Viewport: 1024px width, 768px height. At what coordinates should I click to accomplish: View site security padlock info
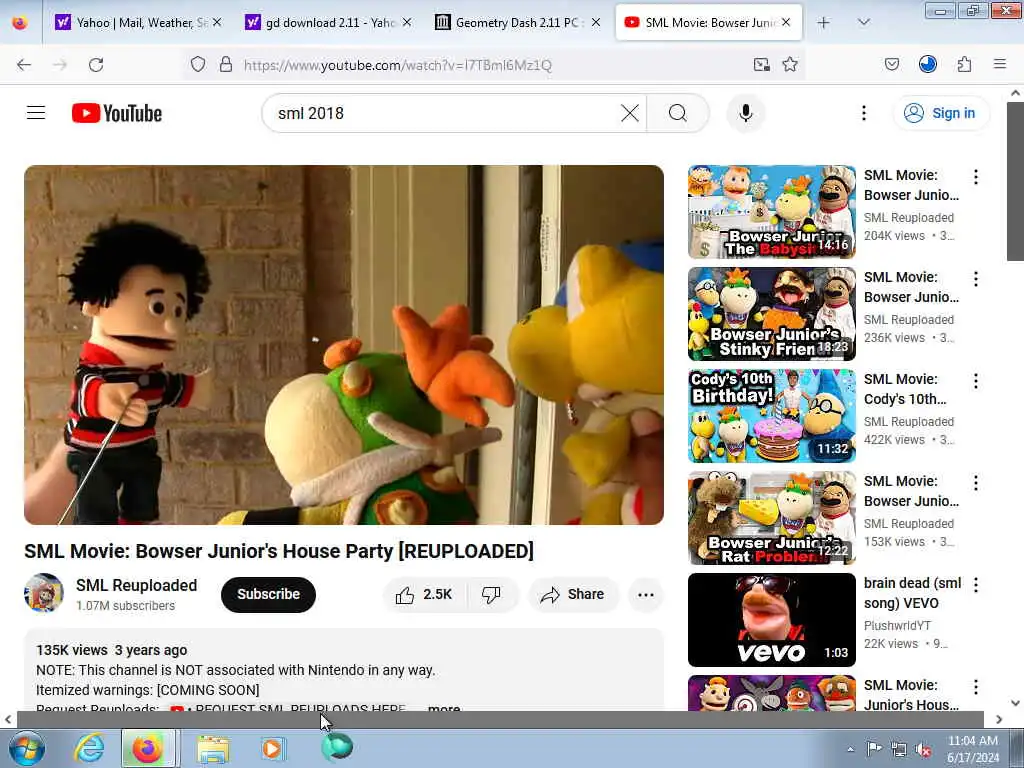(x=226, y=65)
